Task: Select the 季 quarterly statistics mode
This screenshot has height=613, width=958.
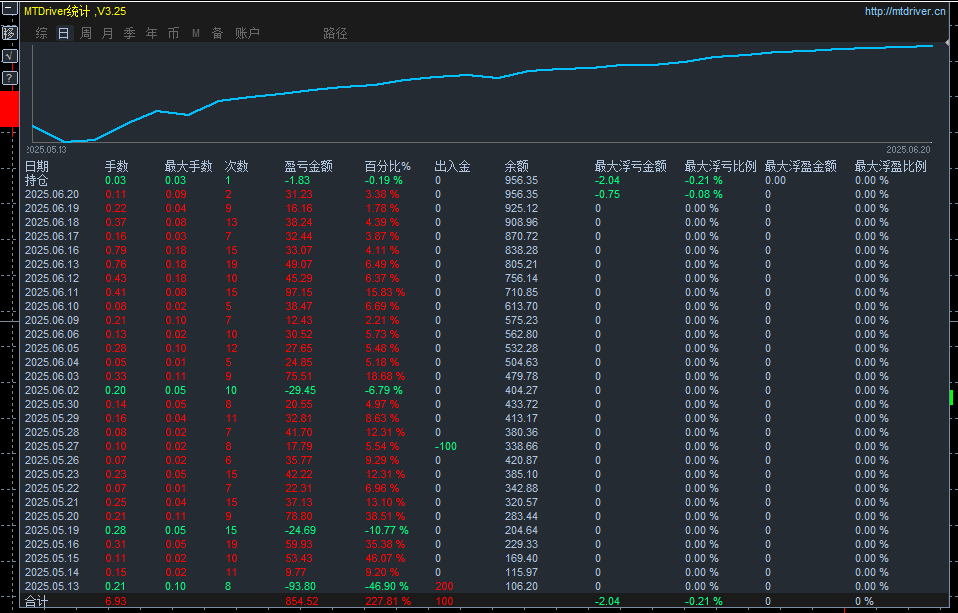Action: (x=128, y=32)
